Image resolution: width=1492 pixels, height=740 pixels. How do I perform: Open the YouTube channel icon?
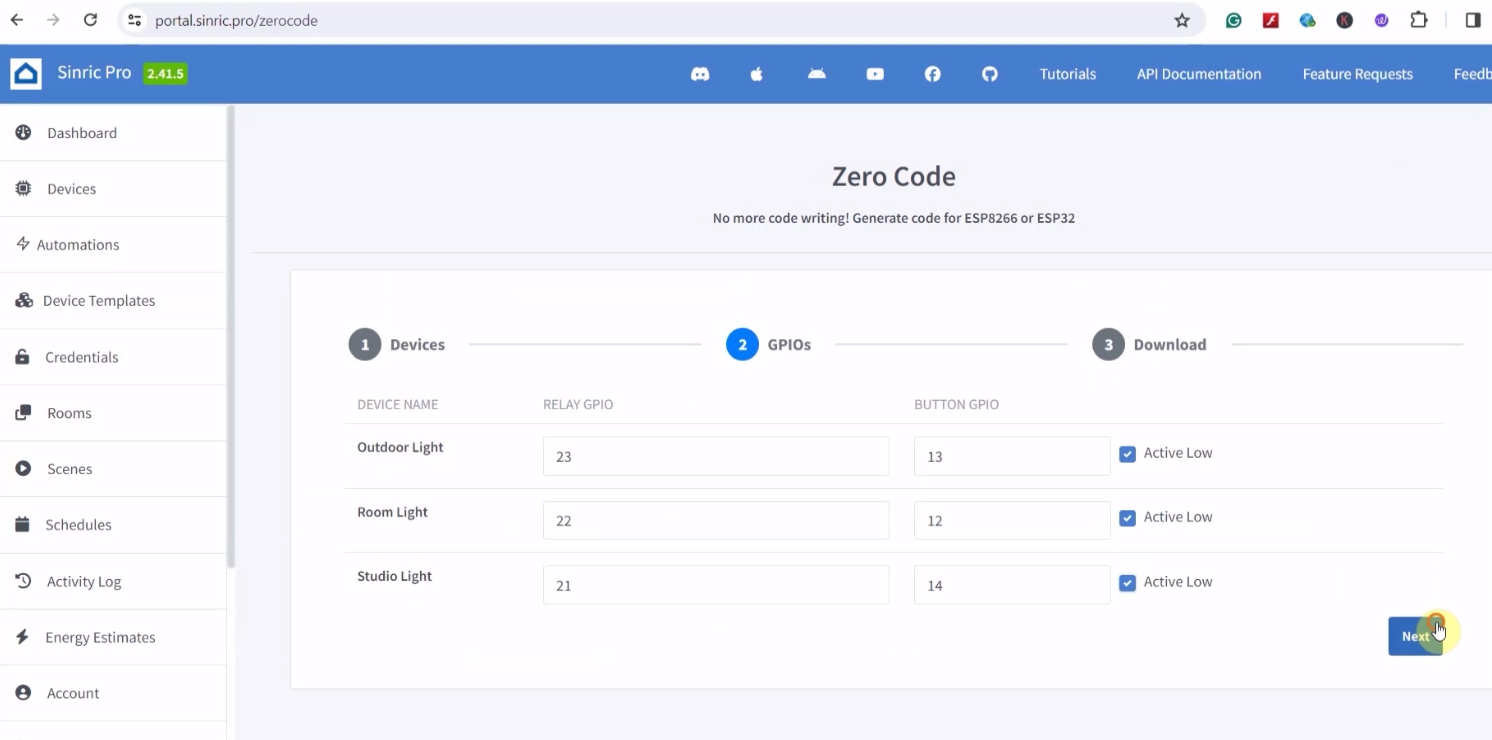point(874,73)
